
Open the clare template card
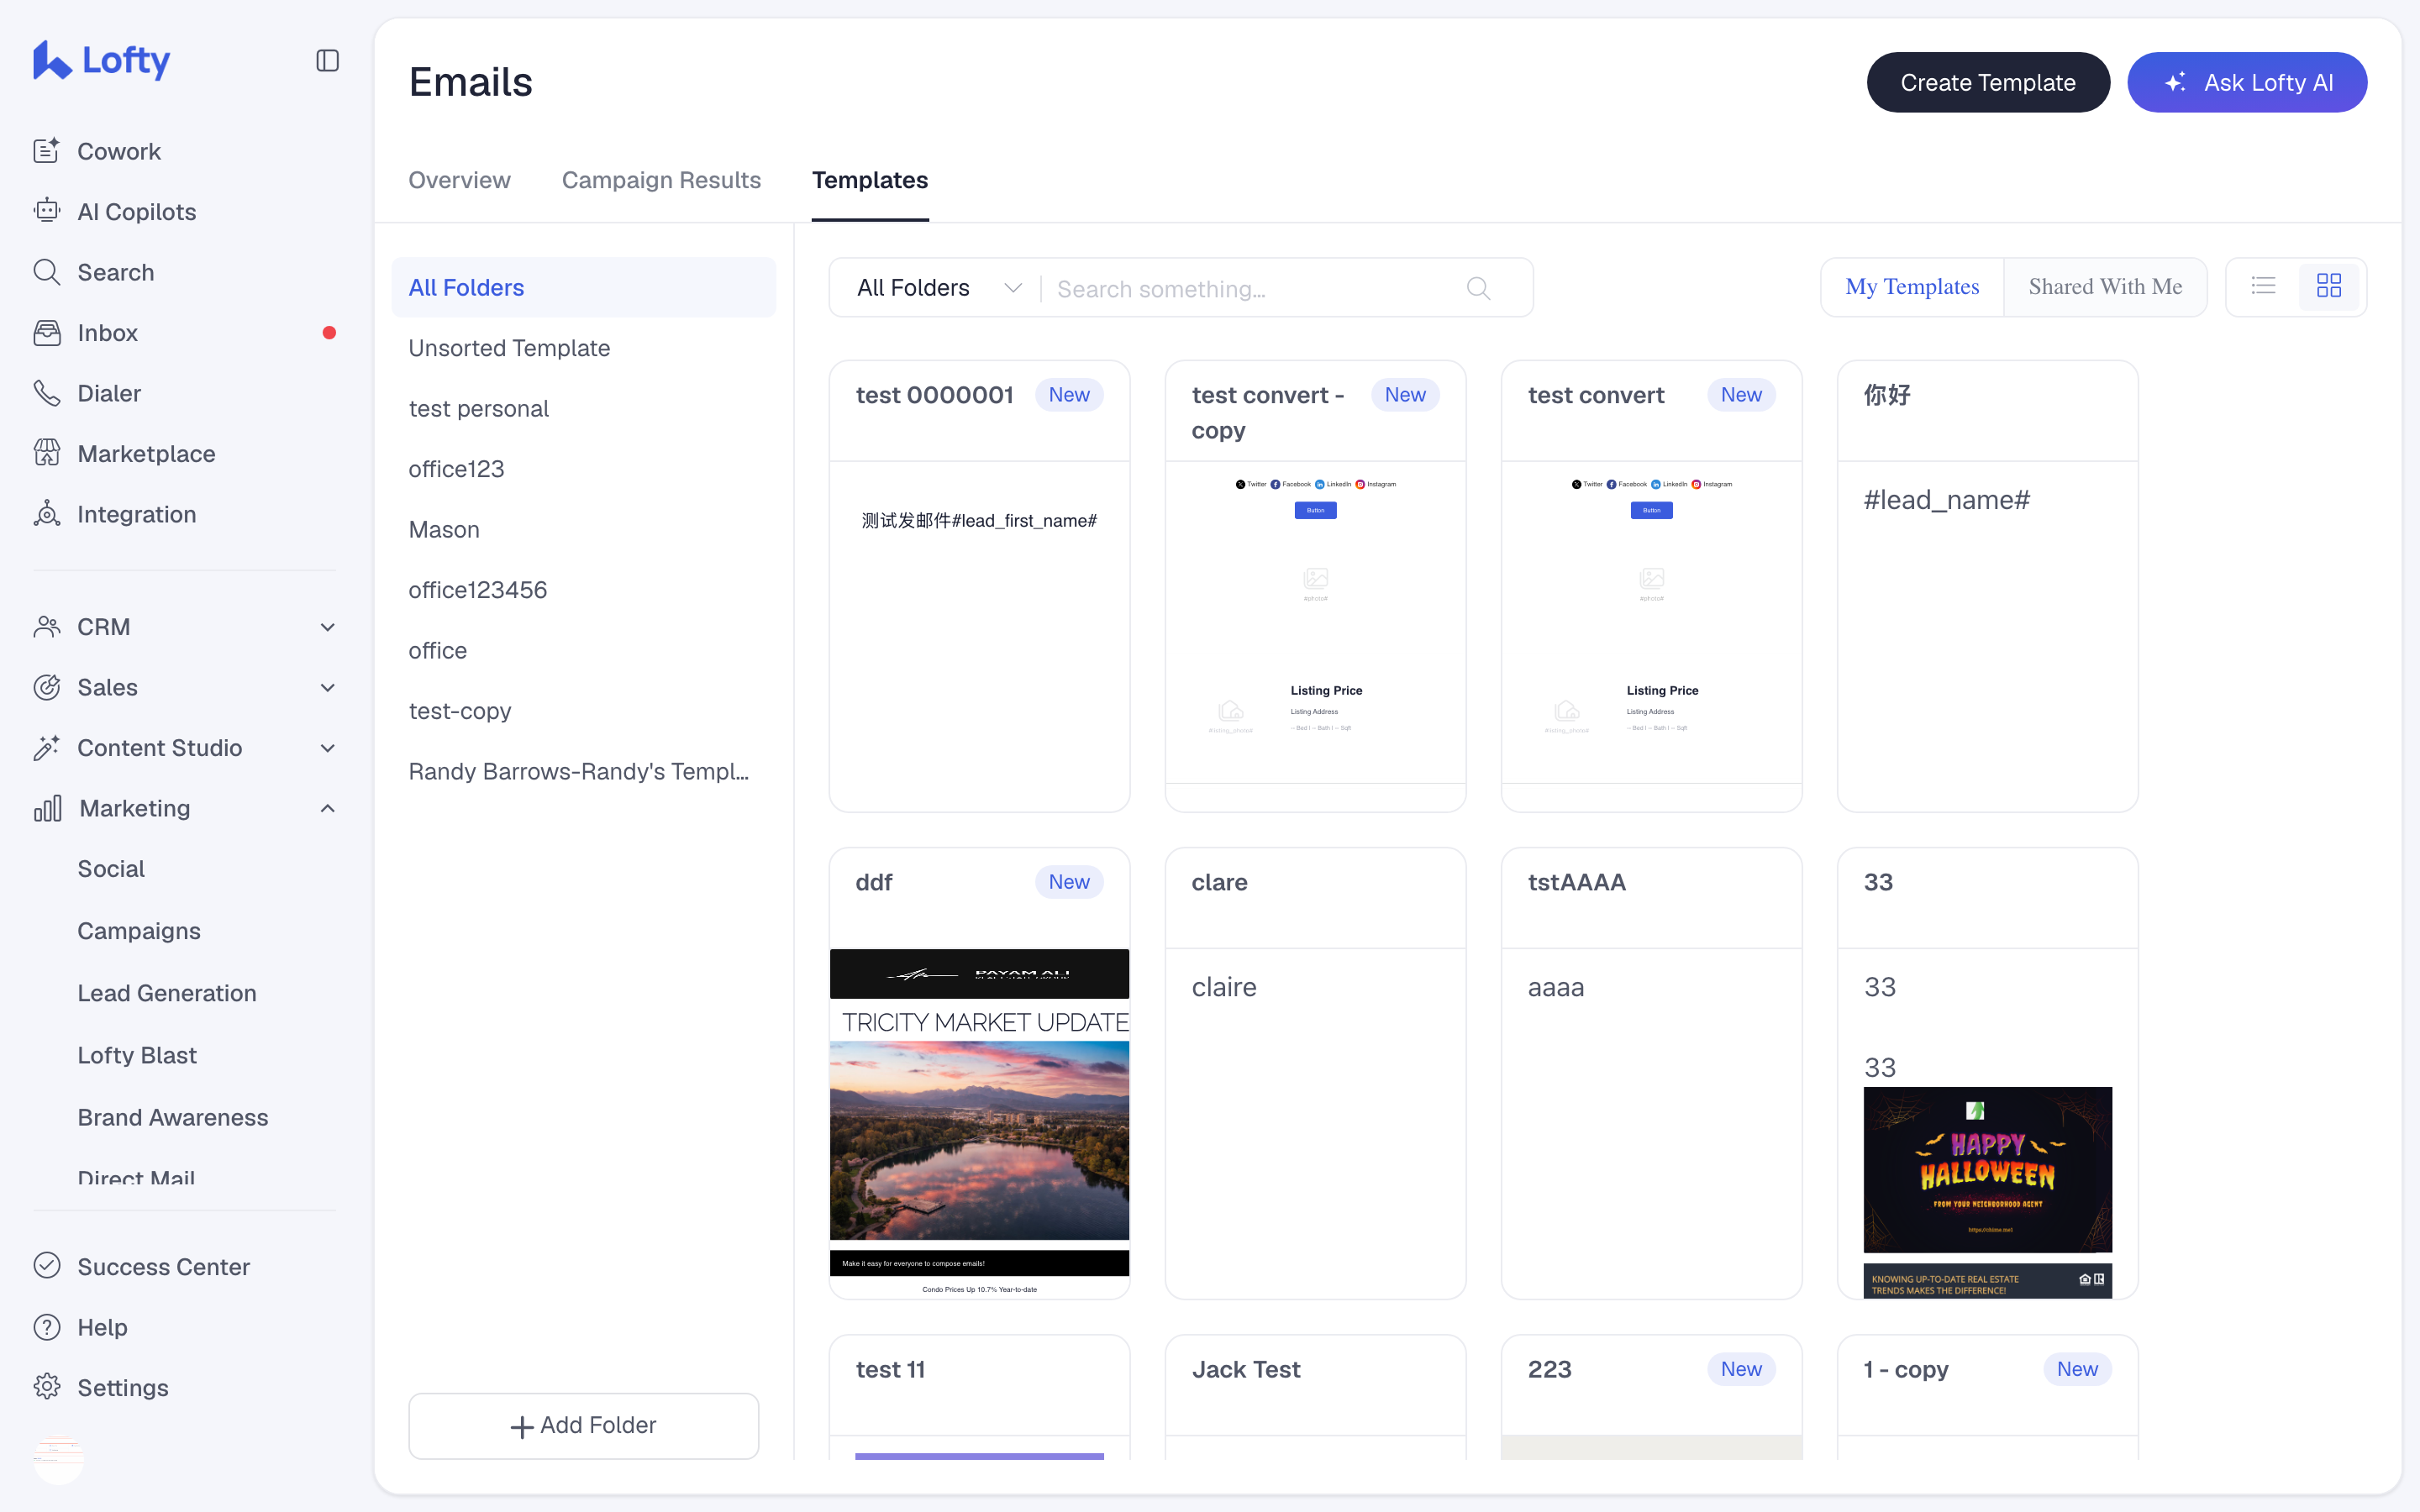click(1315, 1073)
